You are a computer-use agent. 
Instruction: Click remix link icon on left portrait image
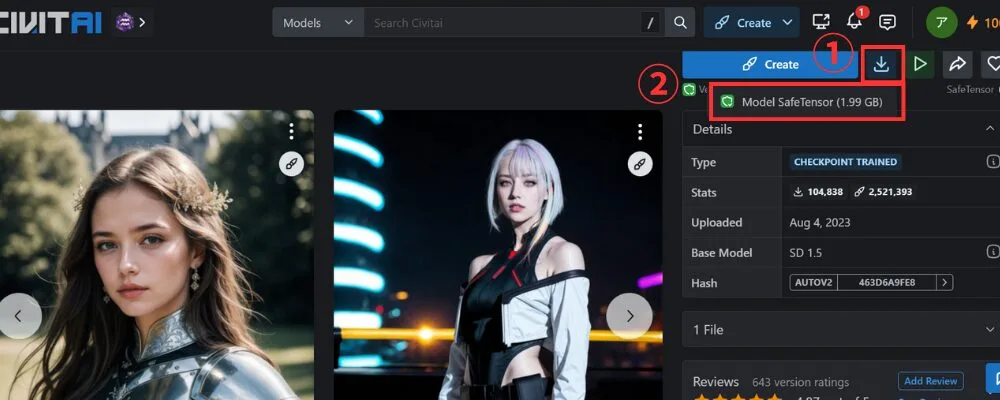coord(291,164)
